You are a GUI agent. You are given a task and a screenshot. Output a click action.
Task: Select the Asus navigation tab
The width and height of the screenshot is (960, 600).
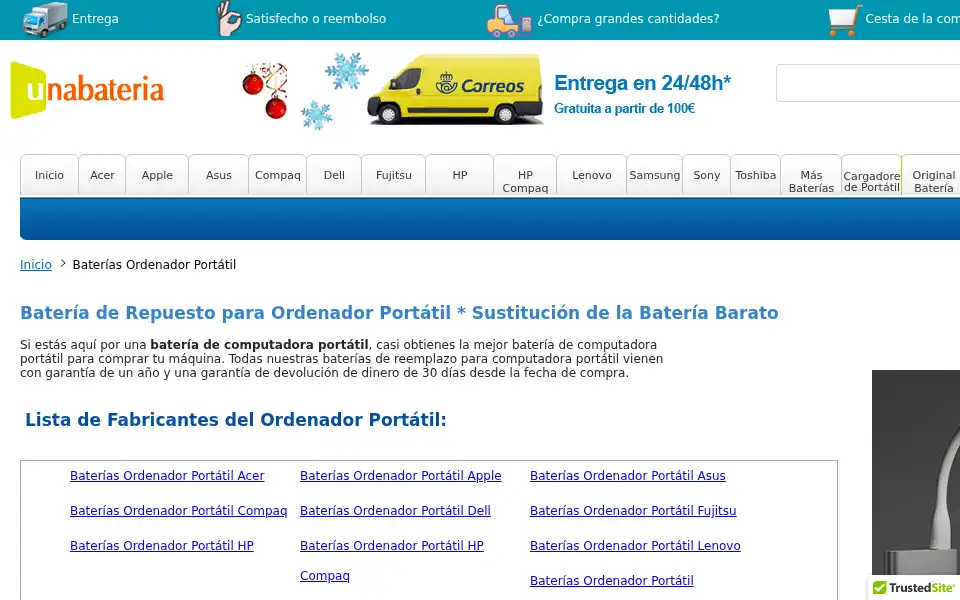pos(219,175)
